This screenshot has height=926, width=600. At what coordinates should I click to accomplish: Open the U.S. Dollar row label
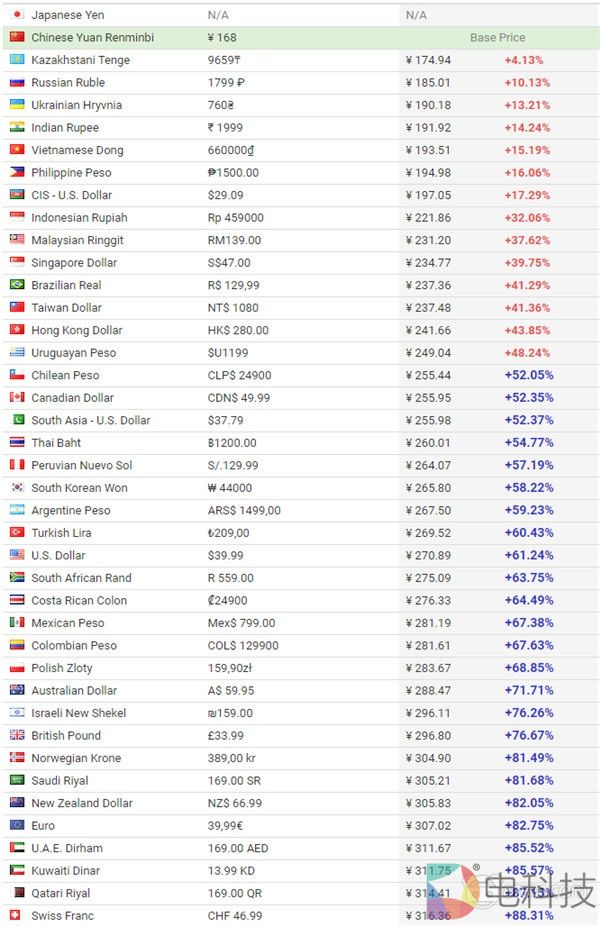pyautogui.click(x=58, y=555)
